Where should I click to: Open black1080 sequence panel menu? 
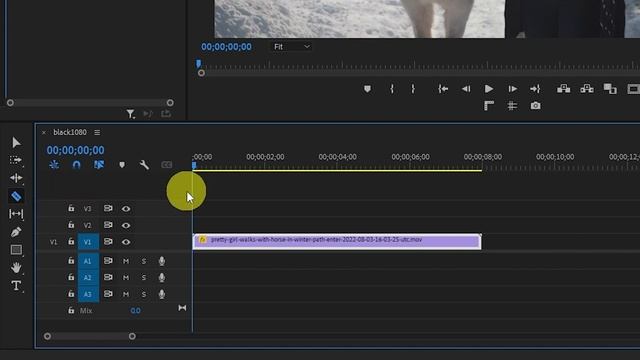97,132
